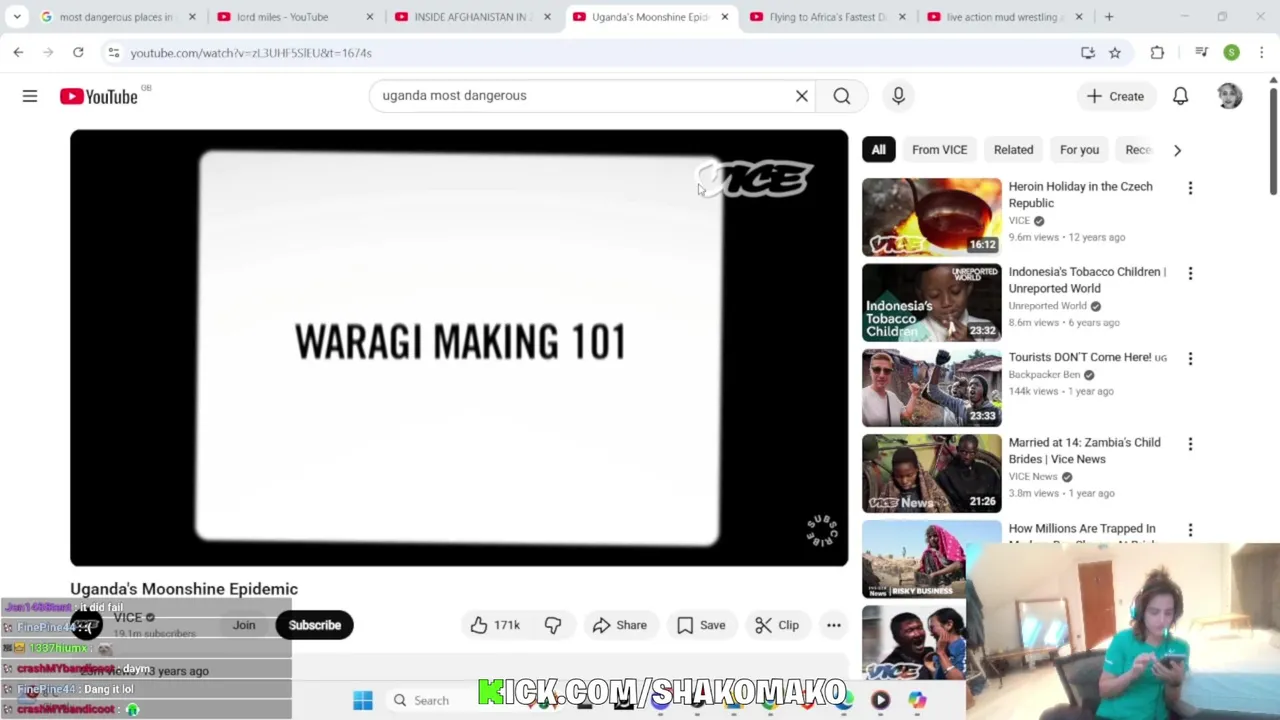Switch to the INSIDE AFGHANISTAN tab

(471, 17)
